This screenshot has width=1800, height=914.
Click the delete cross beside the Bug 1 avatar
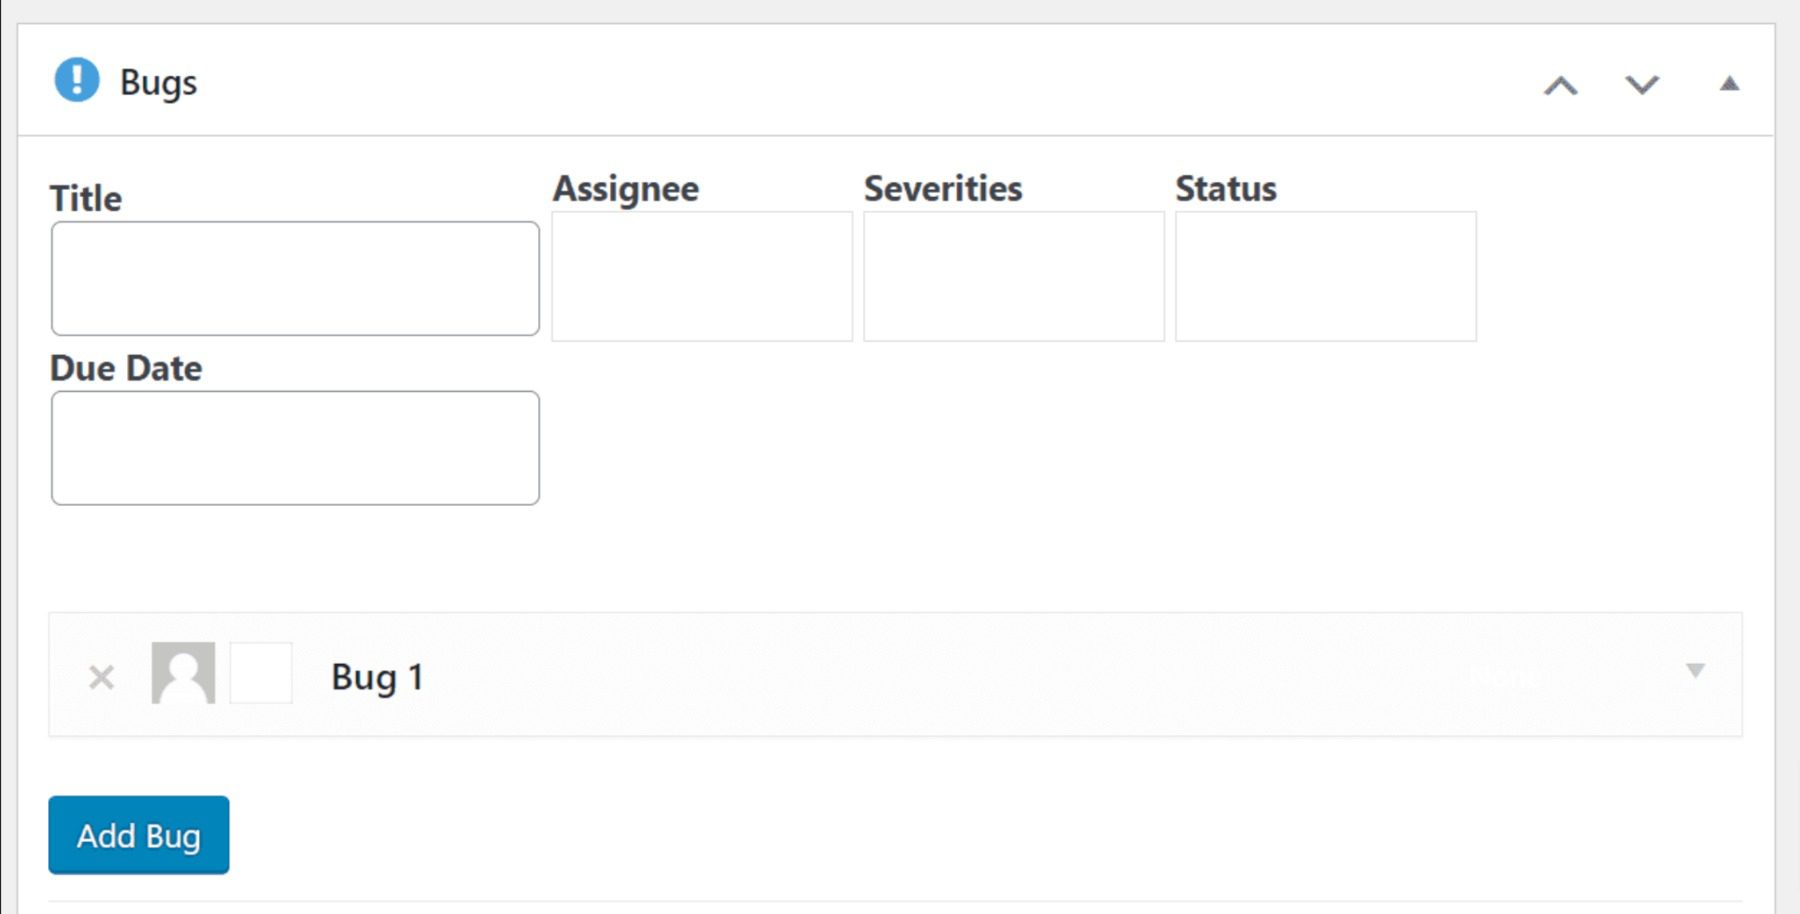click(x=101, y=676)
